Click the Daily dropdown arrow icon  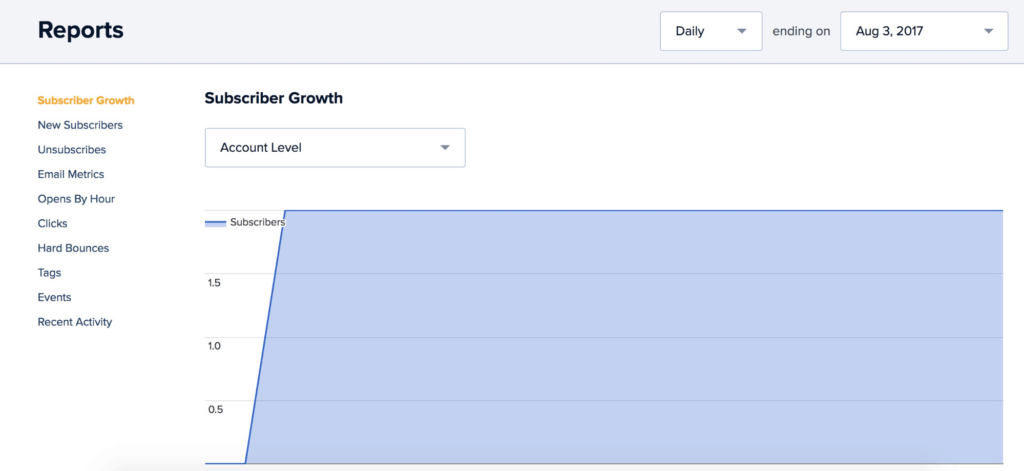coord(741,31)
